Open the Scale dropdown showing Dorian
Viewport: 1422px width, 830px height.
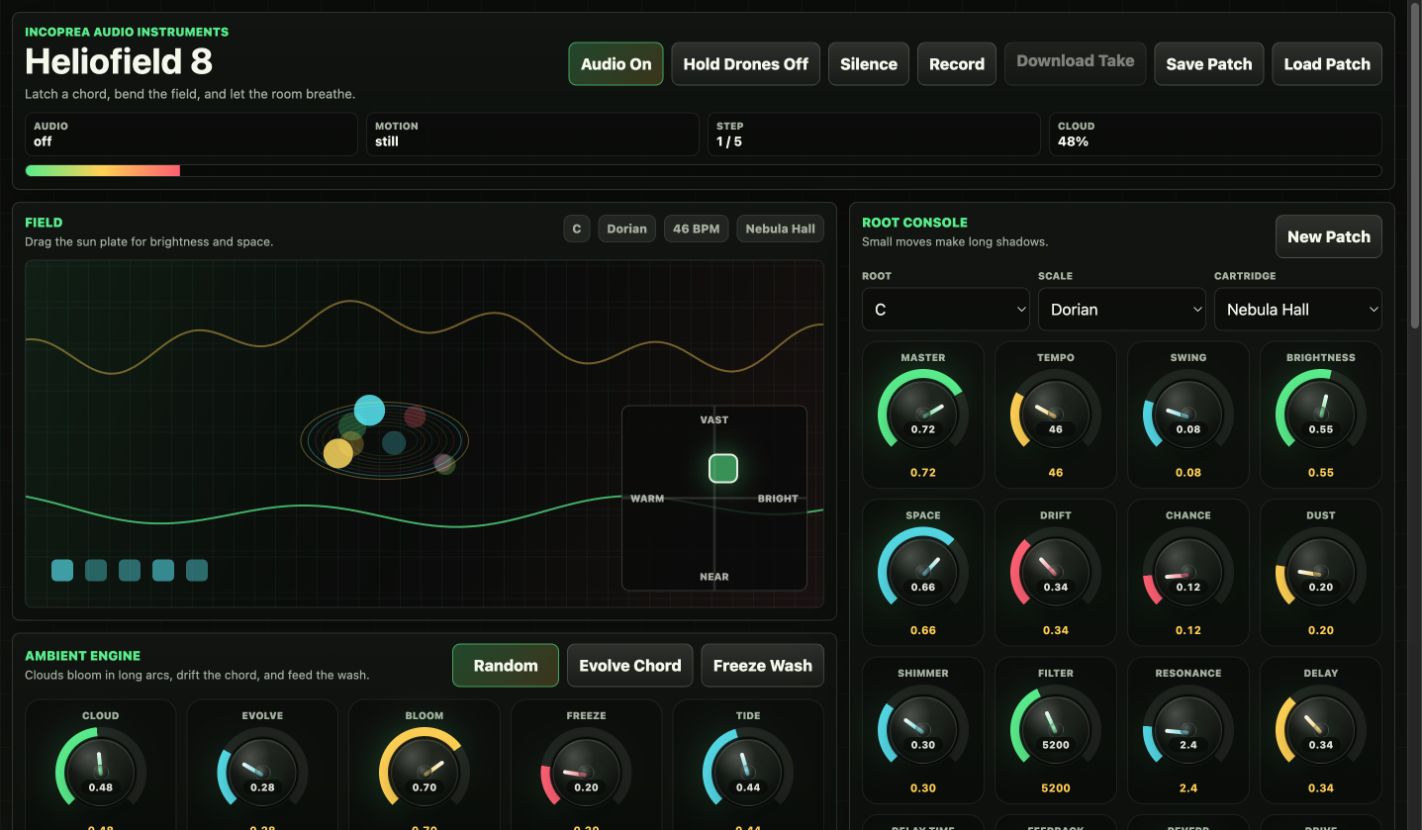(1122, 309)
